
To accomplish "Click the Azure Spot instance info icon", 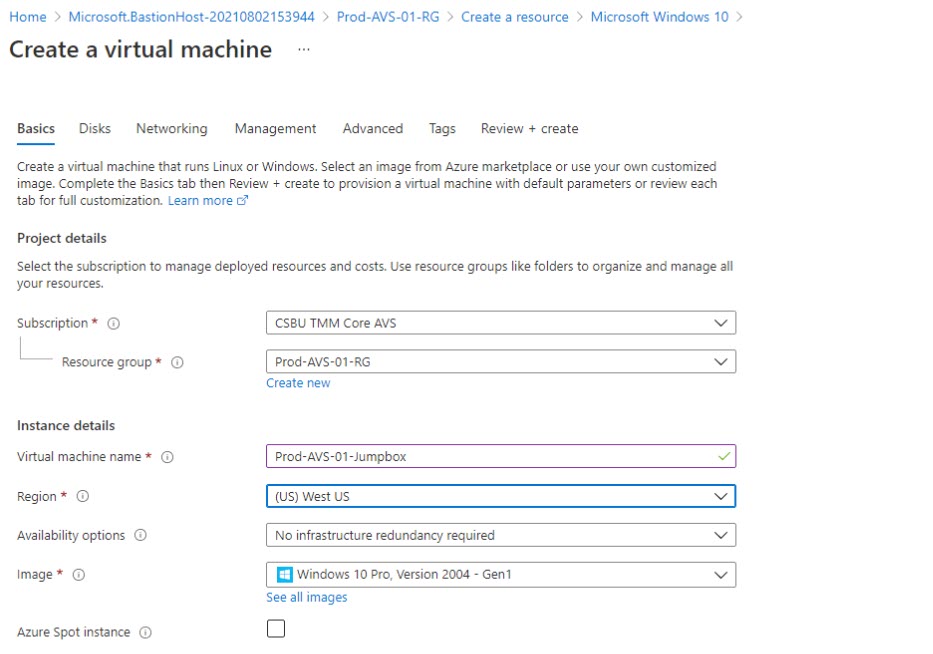I will click(145, 632).
